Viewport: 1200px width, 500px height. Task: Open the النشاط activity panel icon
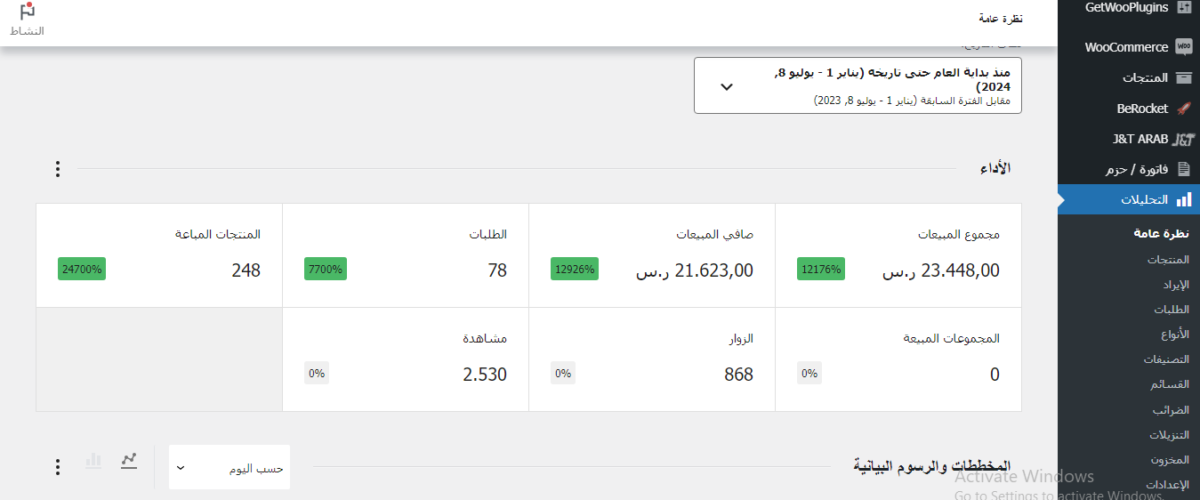(27, 20)
